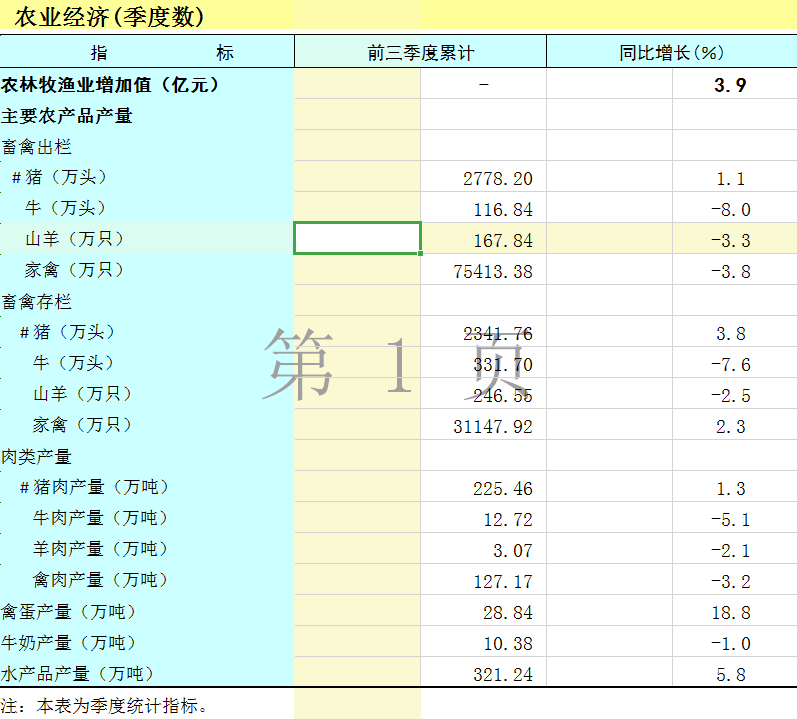This screenshot has width=797, height=719.
Task: Click the 肉类产量 section label
Action: 37,457
